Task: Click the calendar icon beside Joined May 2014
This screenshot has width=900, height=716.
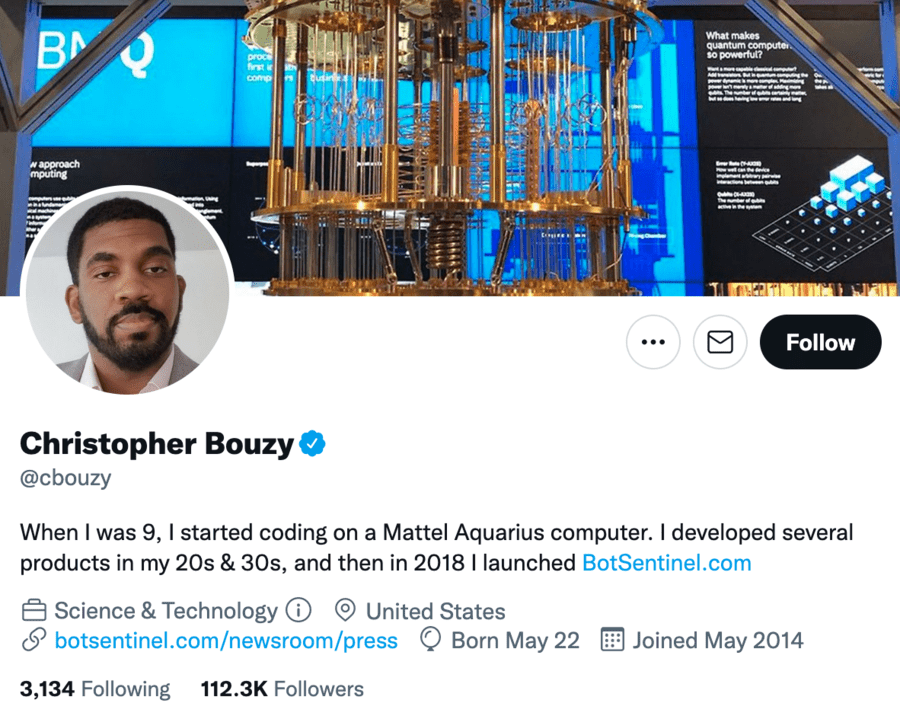Action: 612,640
